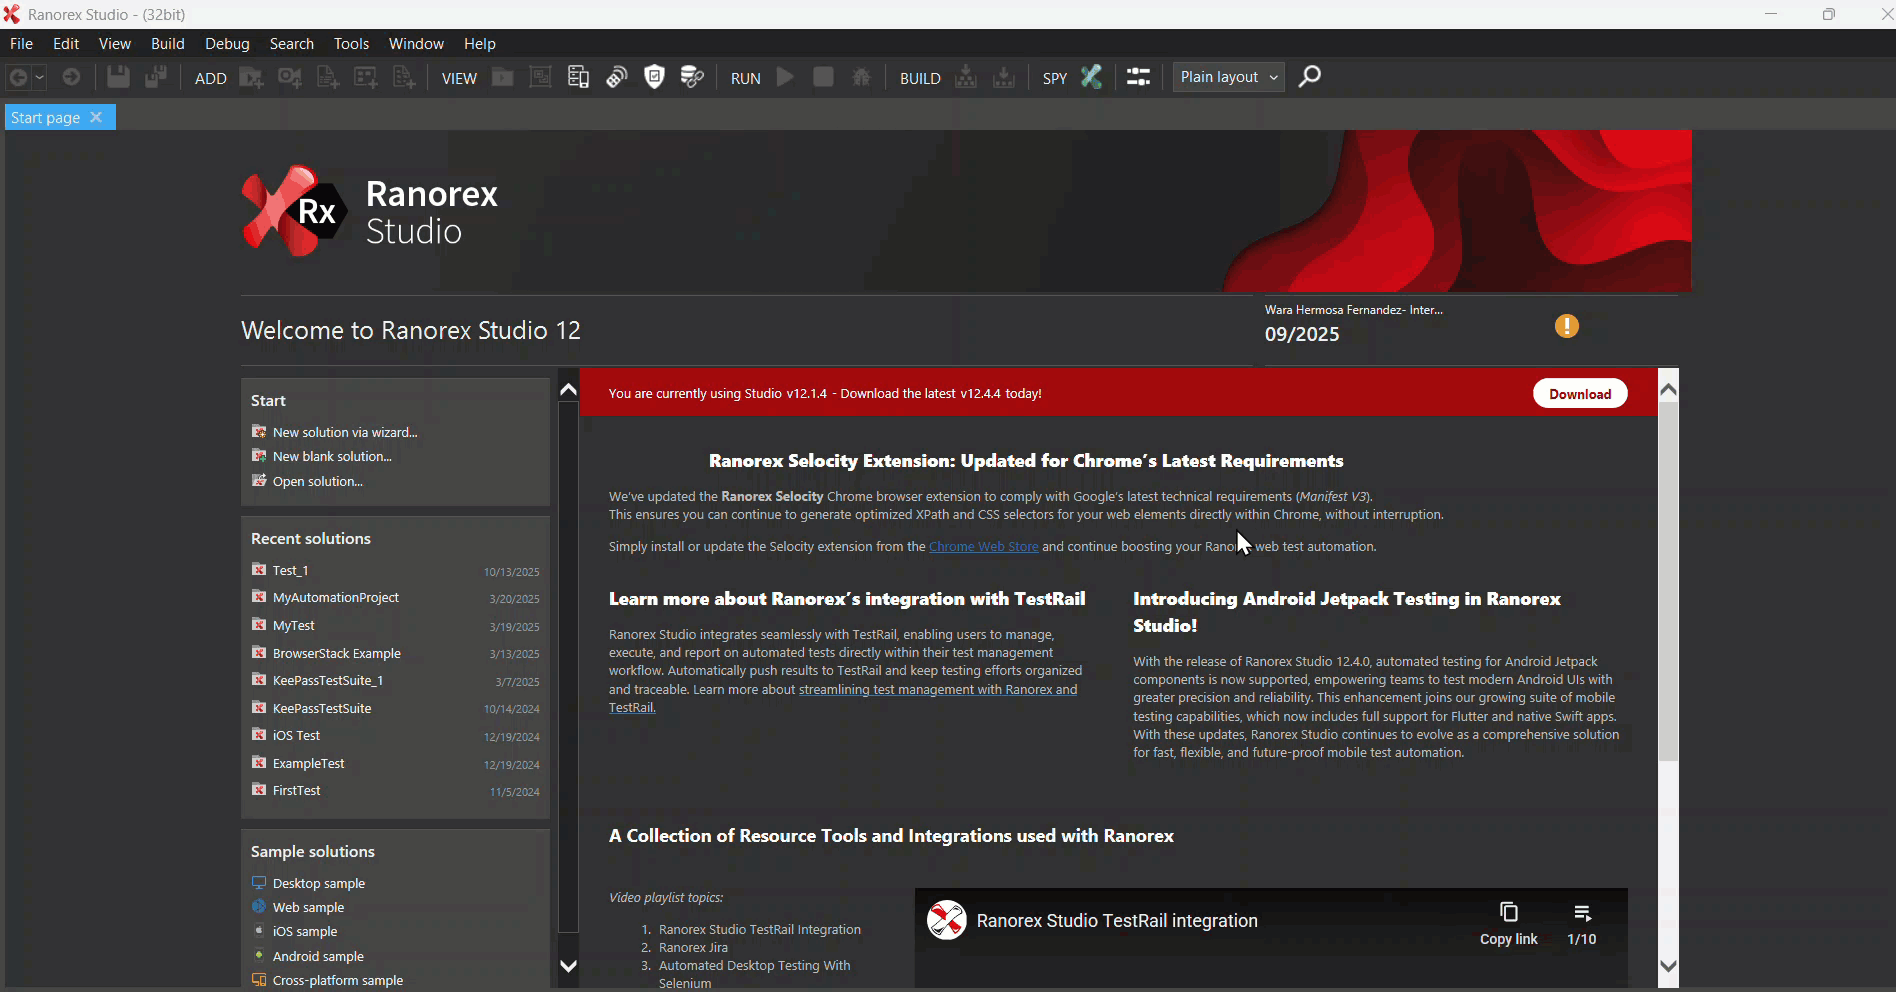The width and height of the screenshot is (1896, 992).
Task: Click the add file icon before VIEW
Action: [404, 78]
